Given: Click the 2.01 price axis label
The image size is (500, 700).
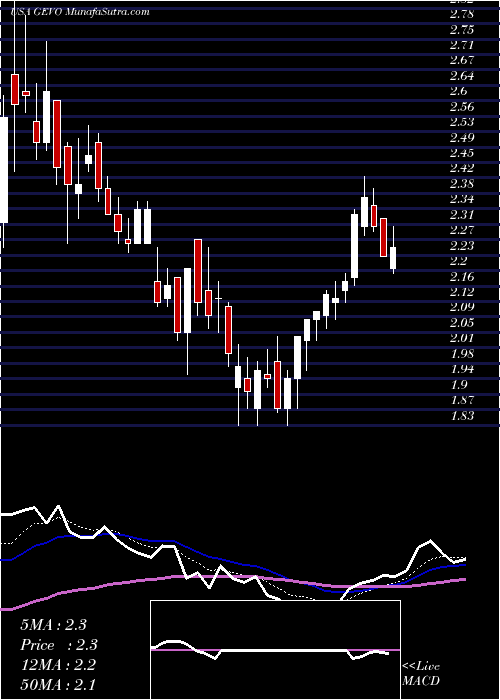Looking at the screenshot, I should [462, 338].
